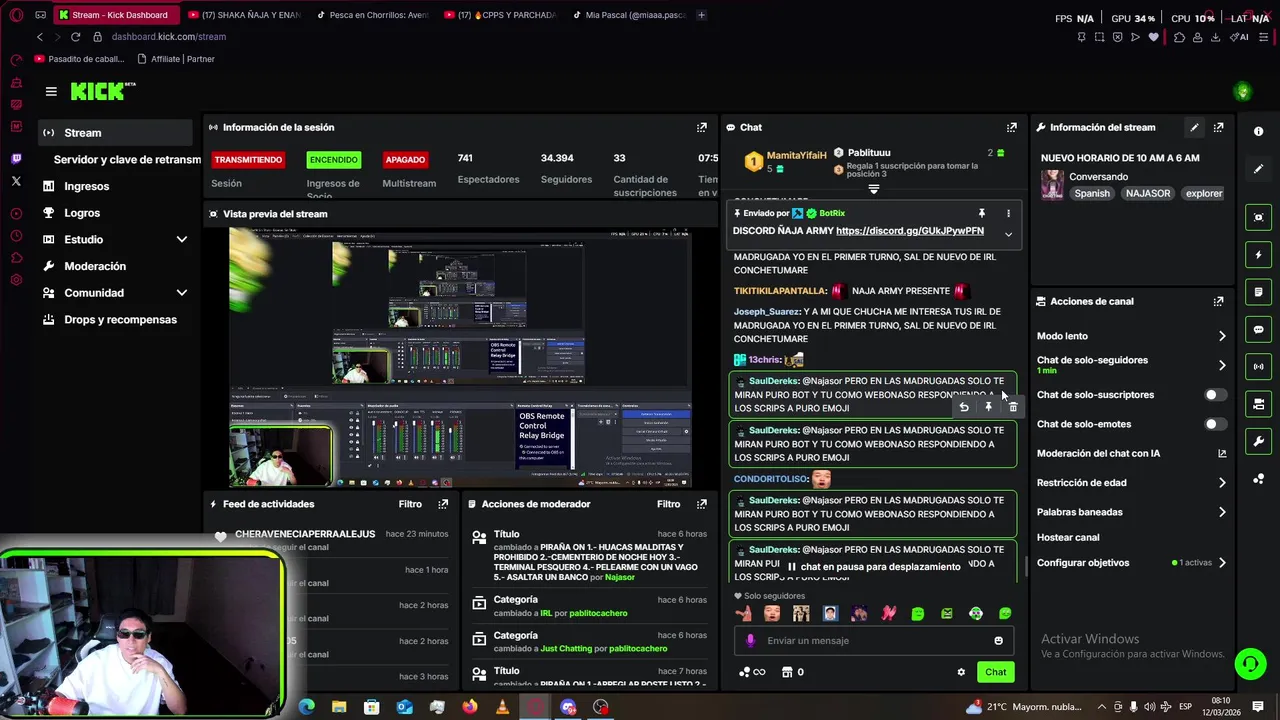Open the green headset support button

(1249, 664)
